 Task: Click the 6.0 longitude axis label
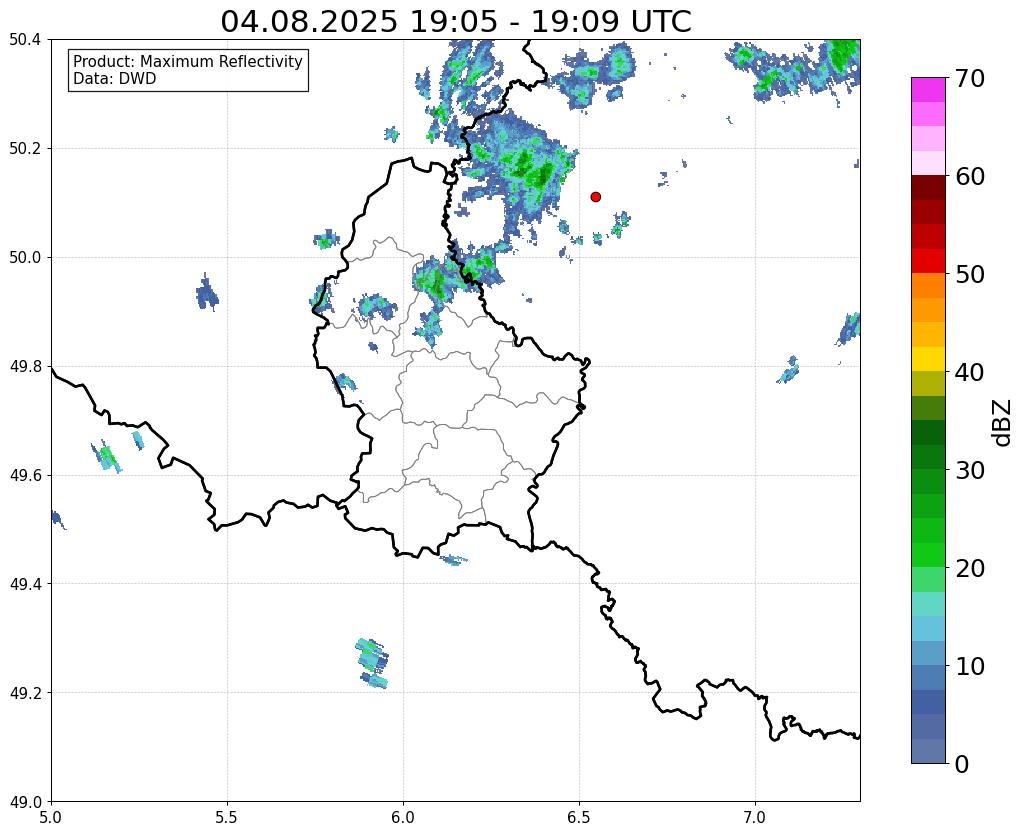(x=403, y=817)
